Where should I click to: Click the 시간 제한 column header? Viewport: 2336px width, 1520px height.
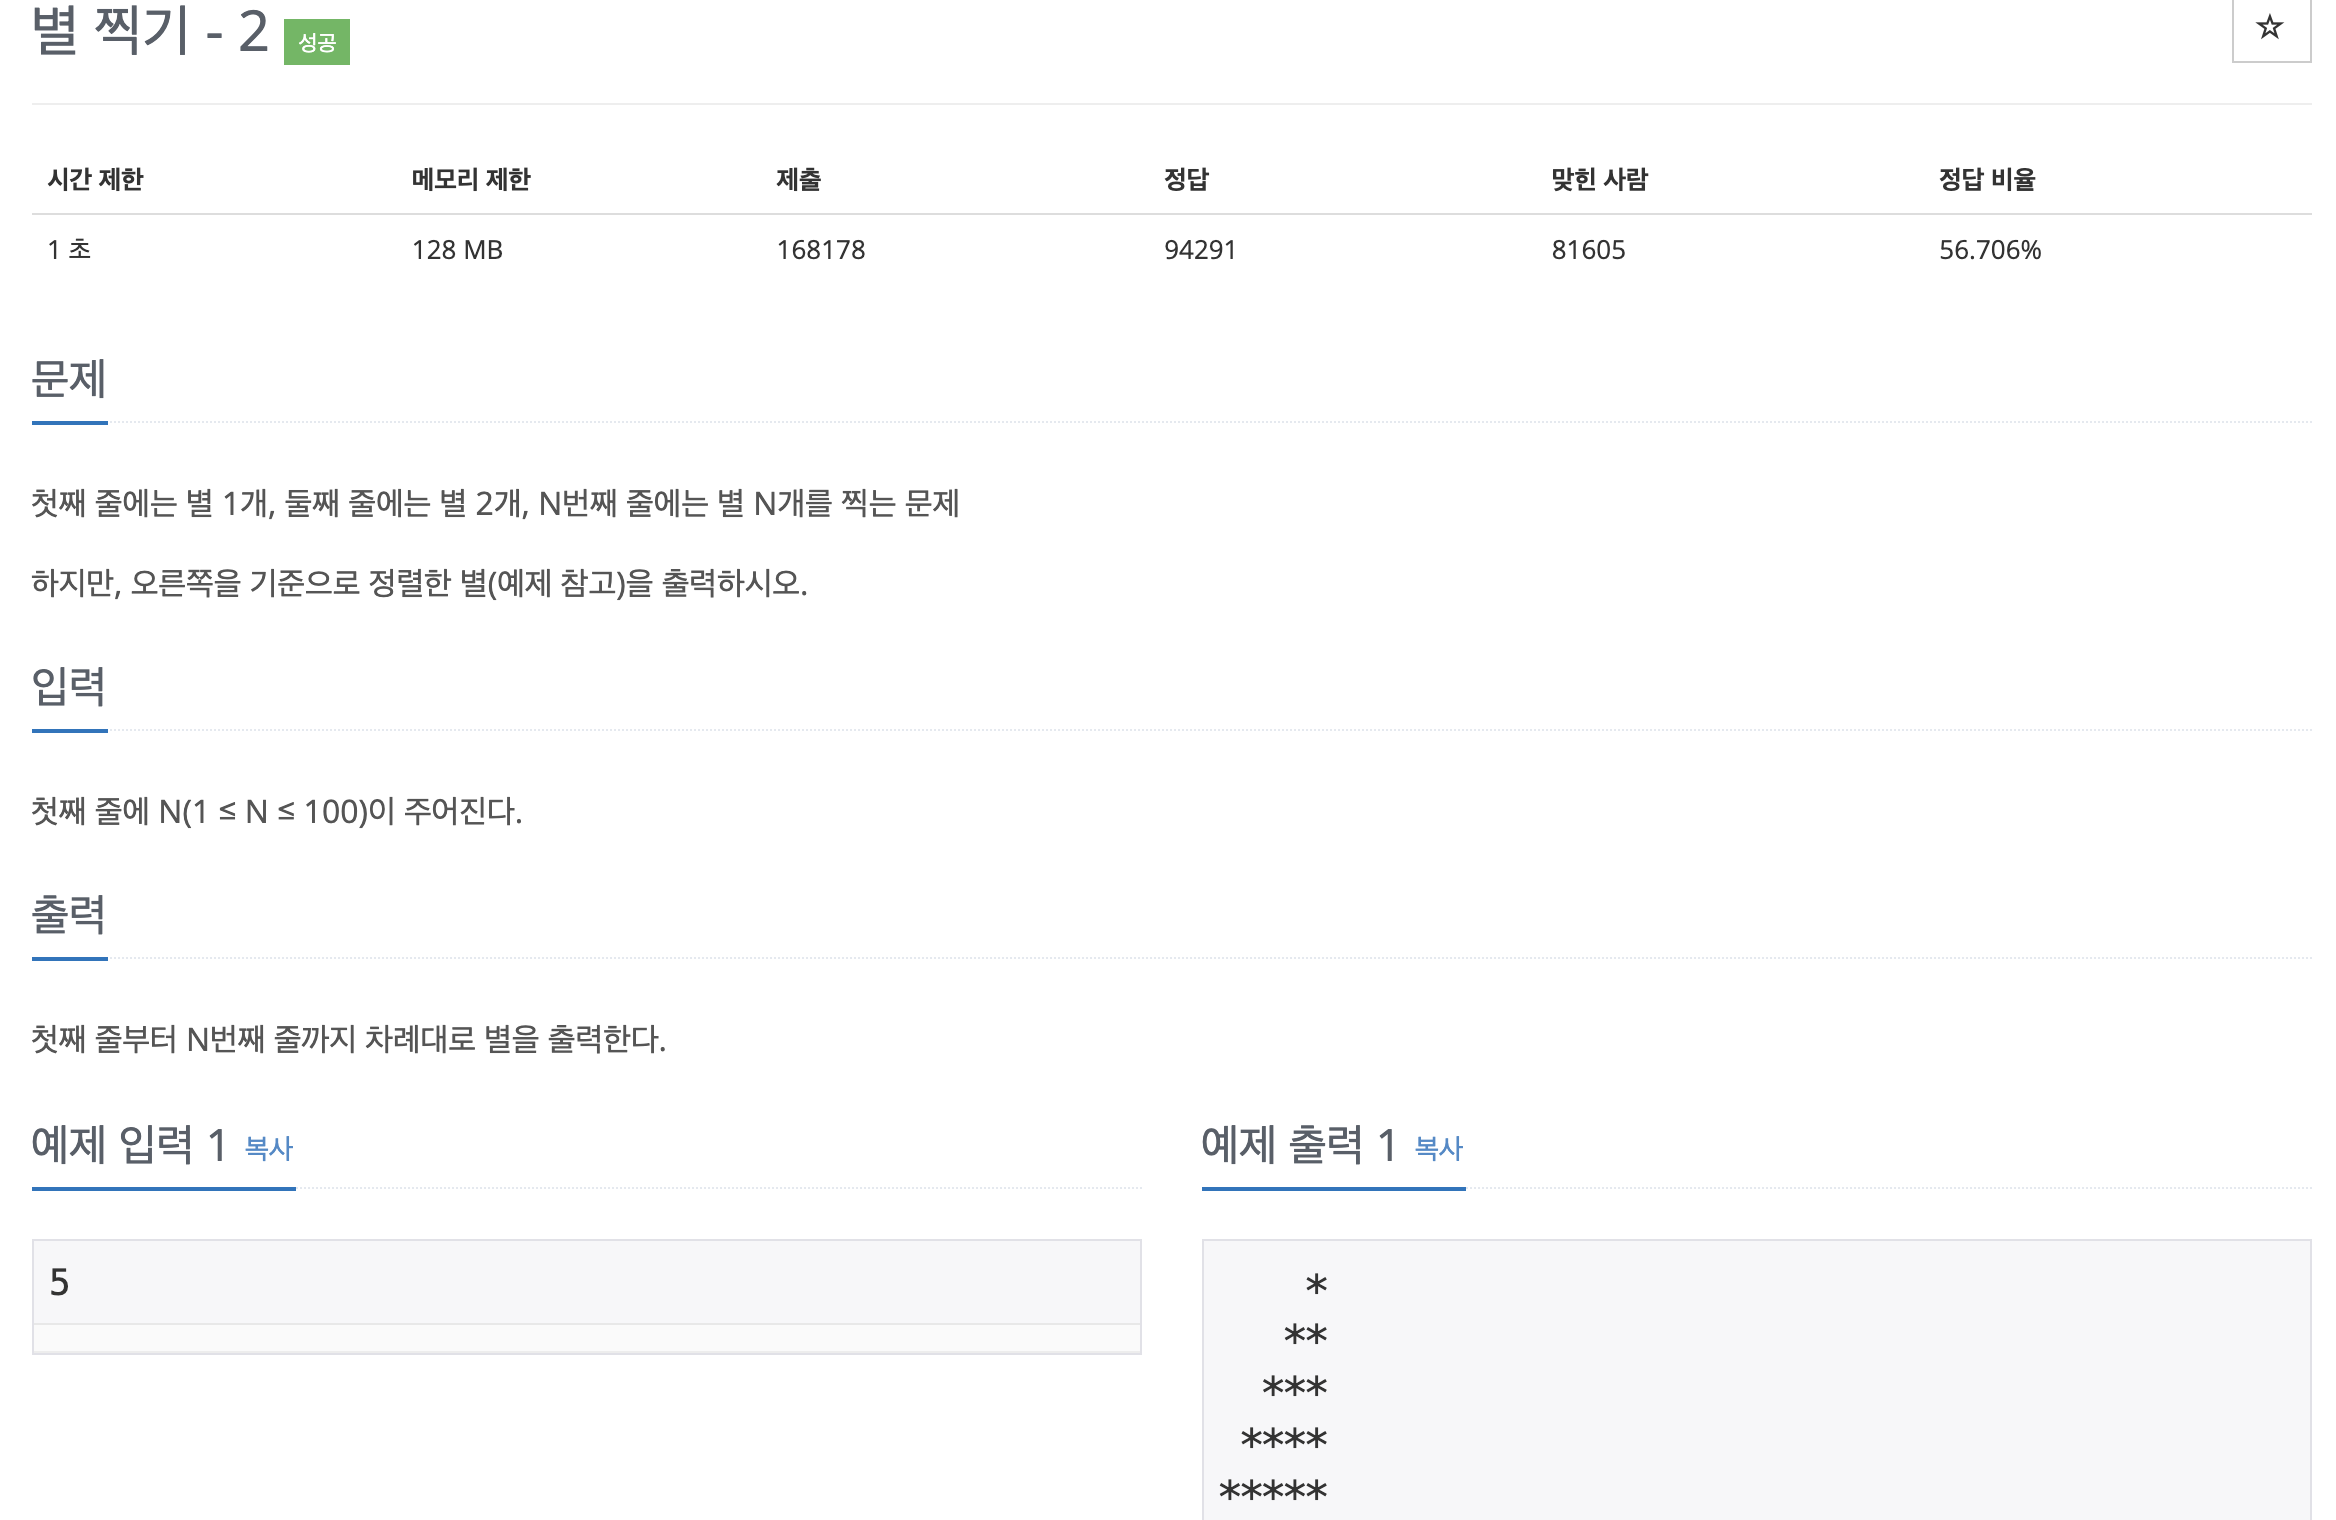96,179
